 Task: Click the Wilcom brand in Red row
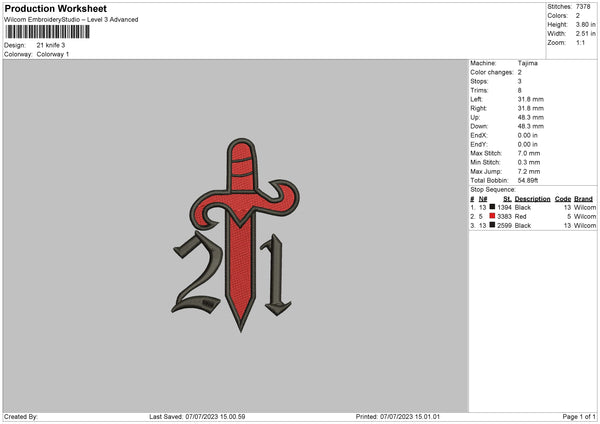point(585,217)
